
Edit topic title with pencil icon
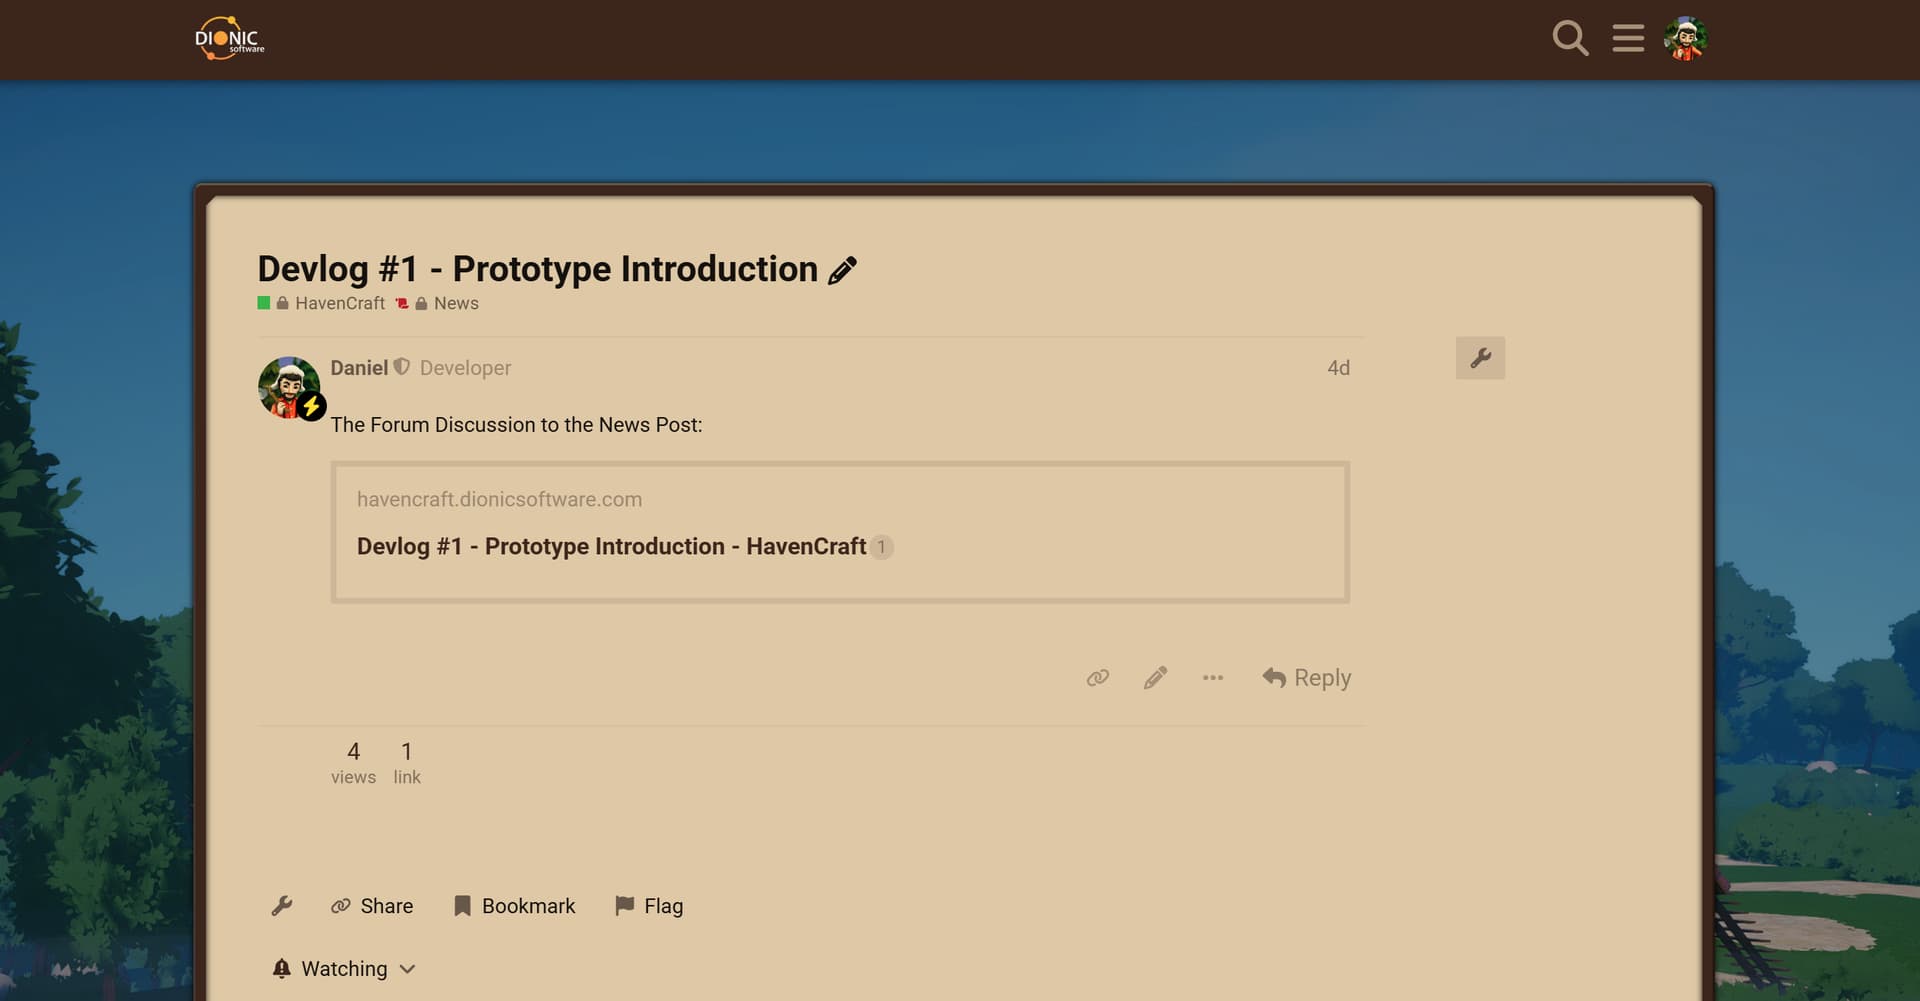click(843, 270)
